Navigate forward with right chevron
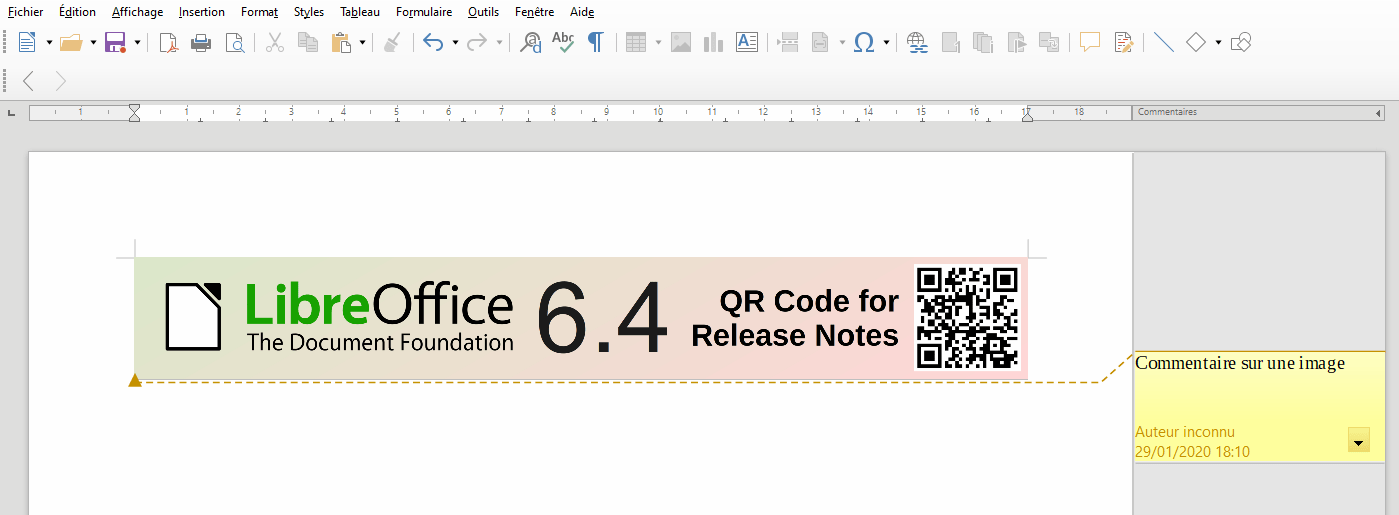The width and height of the screenshot is (1399, 515). click(61, 81)
